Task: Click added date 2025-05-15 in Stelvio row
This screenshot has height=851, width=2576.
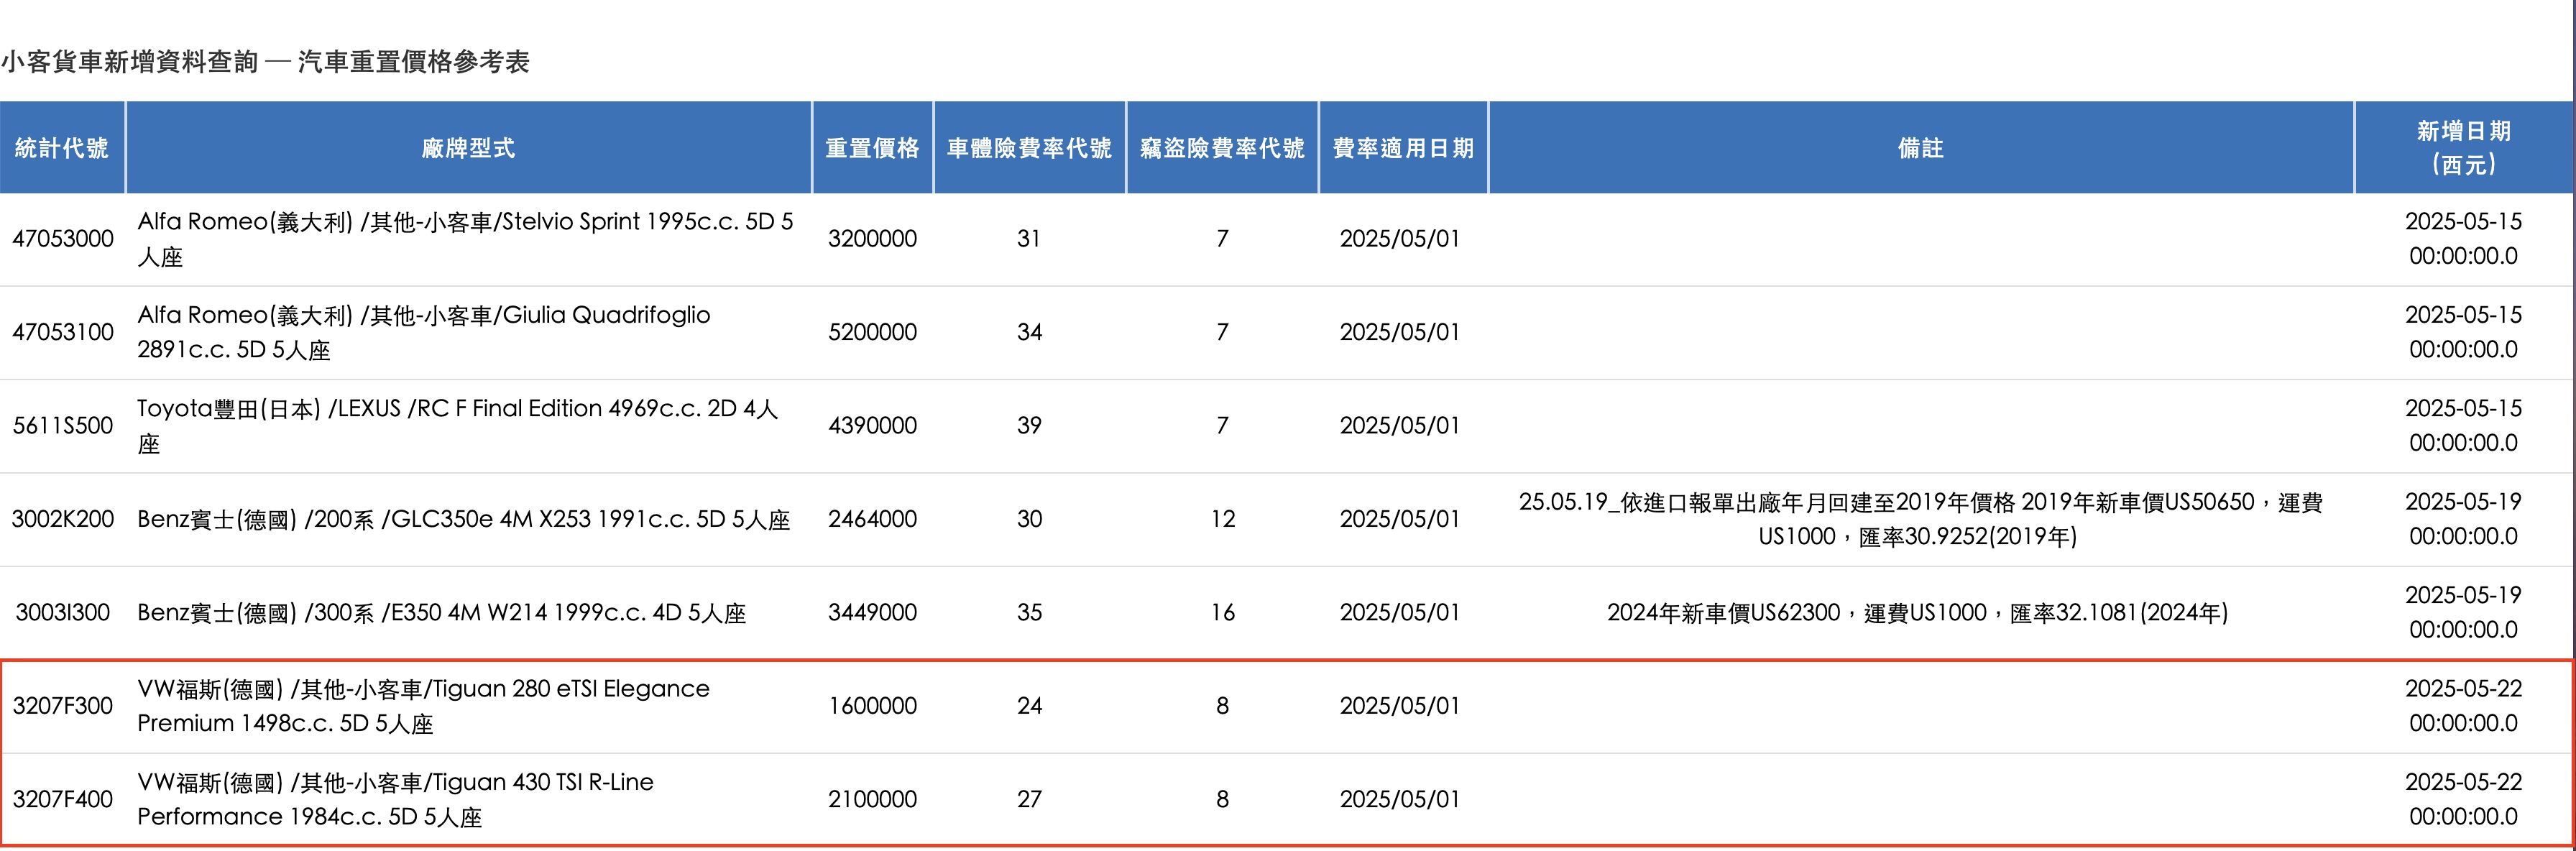Action: click(2463, 239)
